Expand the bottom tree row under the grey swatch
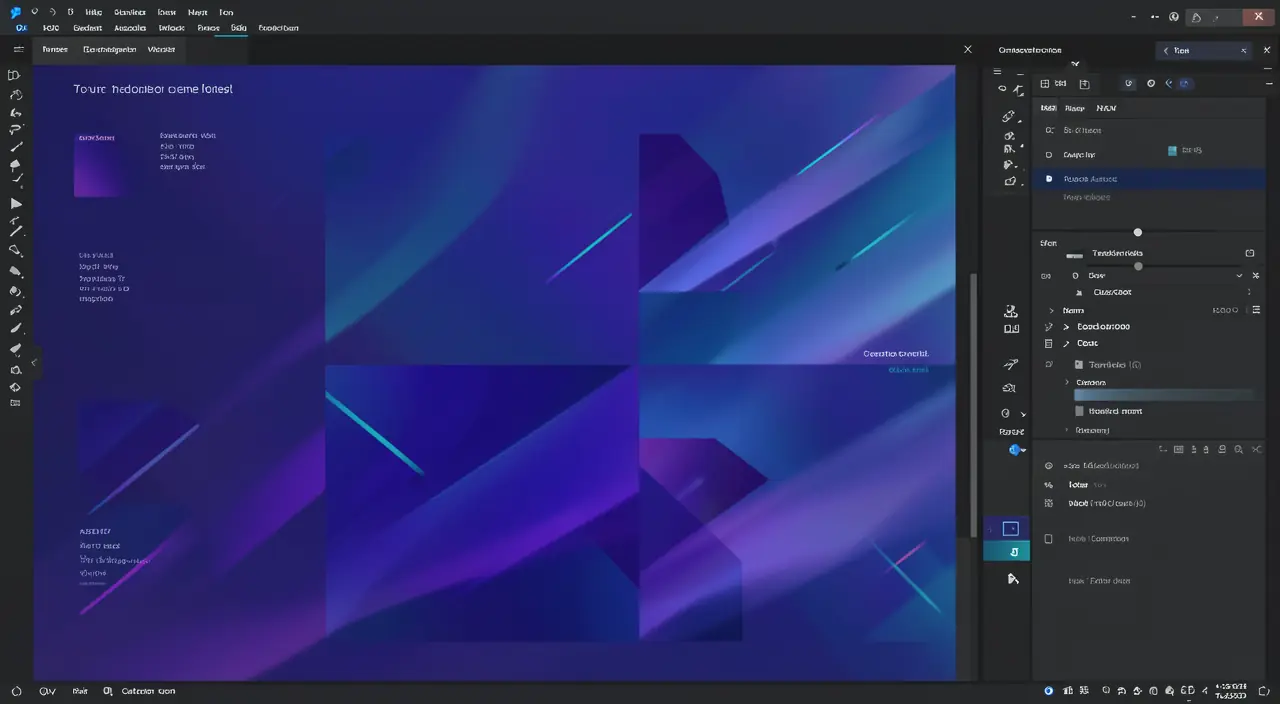The height and width of the screenshot is (704, 1280). pyautogui.click(x=1067, y=430)
